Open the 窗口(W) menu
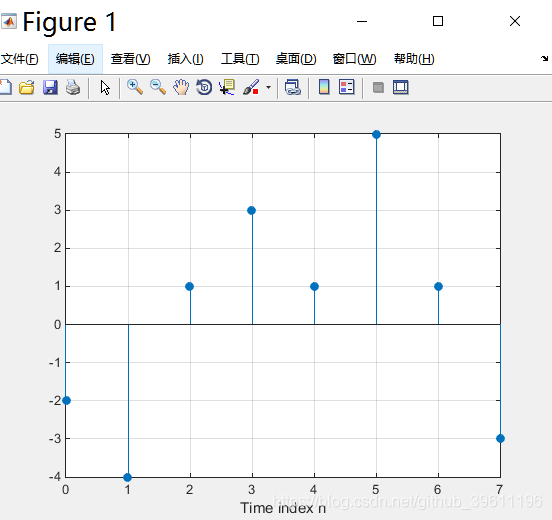This screenshot has width=552, height=520. click(x=355, y=59)
